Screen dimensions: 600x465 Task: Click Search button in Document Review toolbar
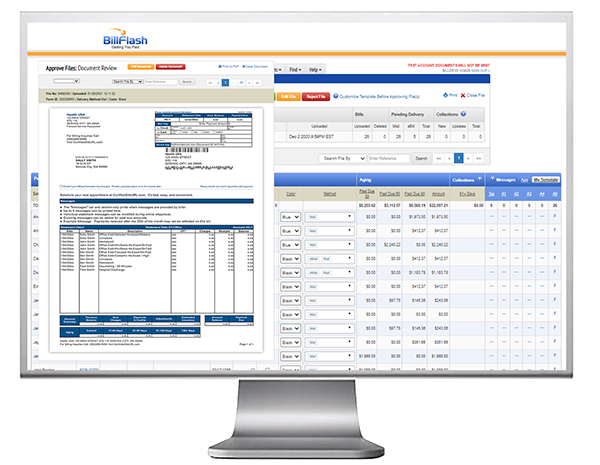pos(187,82)
